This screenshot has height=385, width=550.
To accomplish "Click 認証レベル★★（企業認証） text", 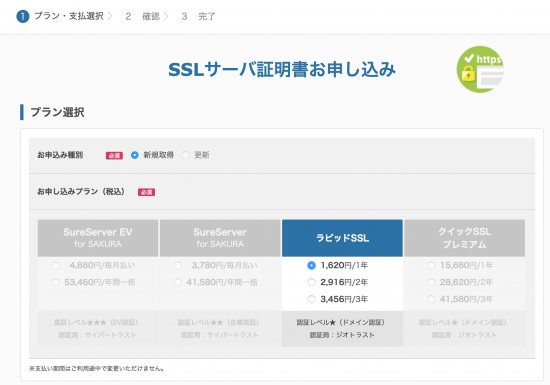I will coord(219,322).
